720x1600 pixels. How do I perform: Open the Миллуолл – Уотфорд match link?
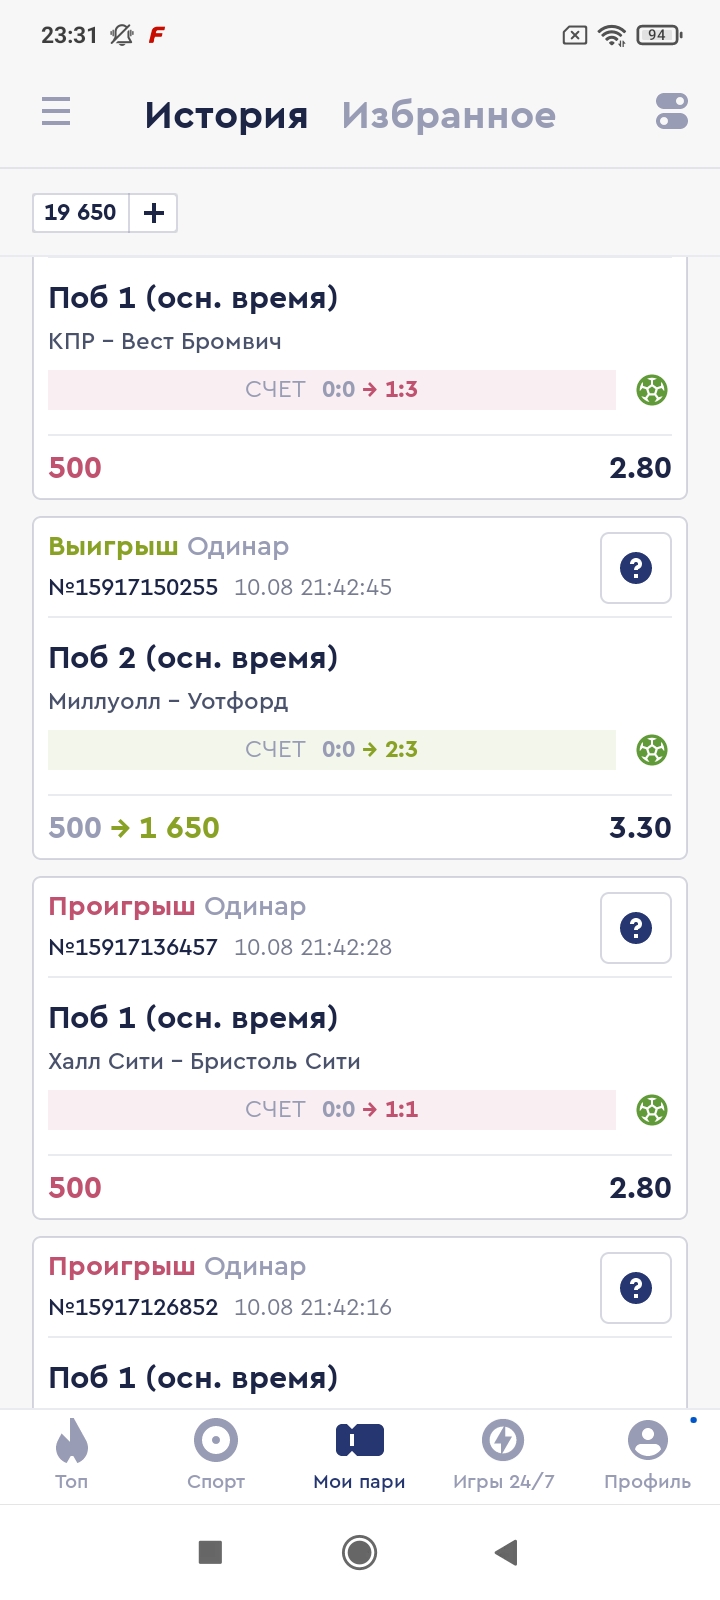point(168,701)
